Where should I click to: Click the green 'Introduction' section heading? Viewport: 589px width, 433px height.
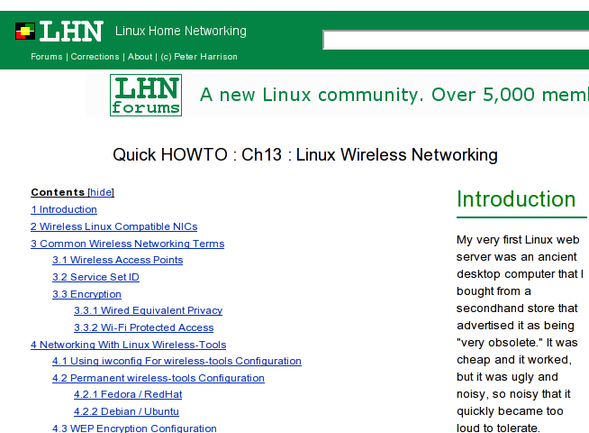(x=516, y=199)
